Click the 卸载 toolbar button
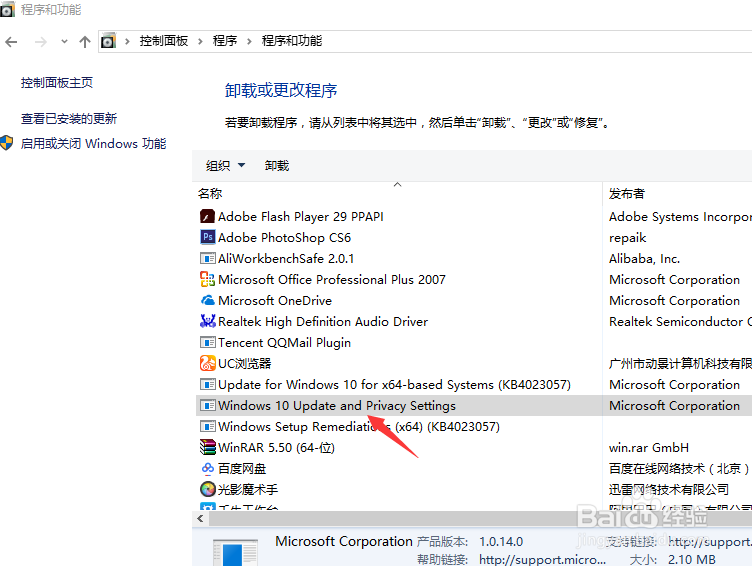 (x=277, y=165)
